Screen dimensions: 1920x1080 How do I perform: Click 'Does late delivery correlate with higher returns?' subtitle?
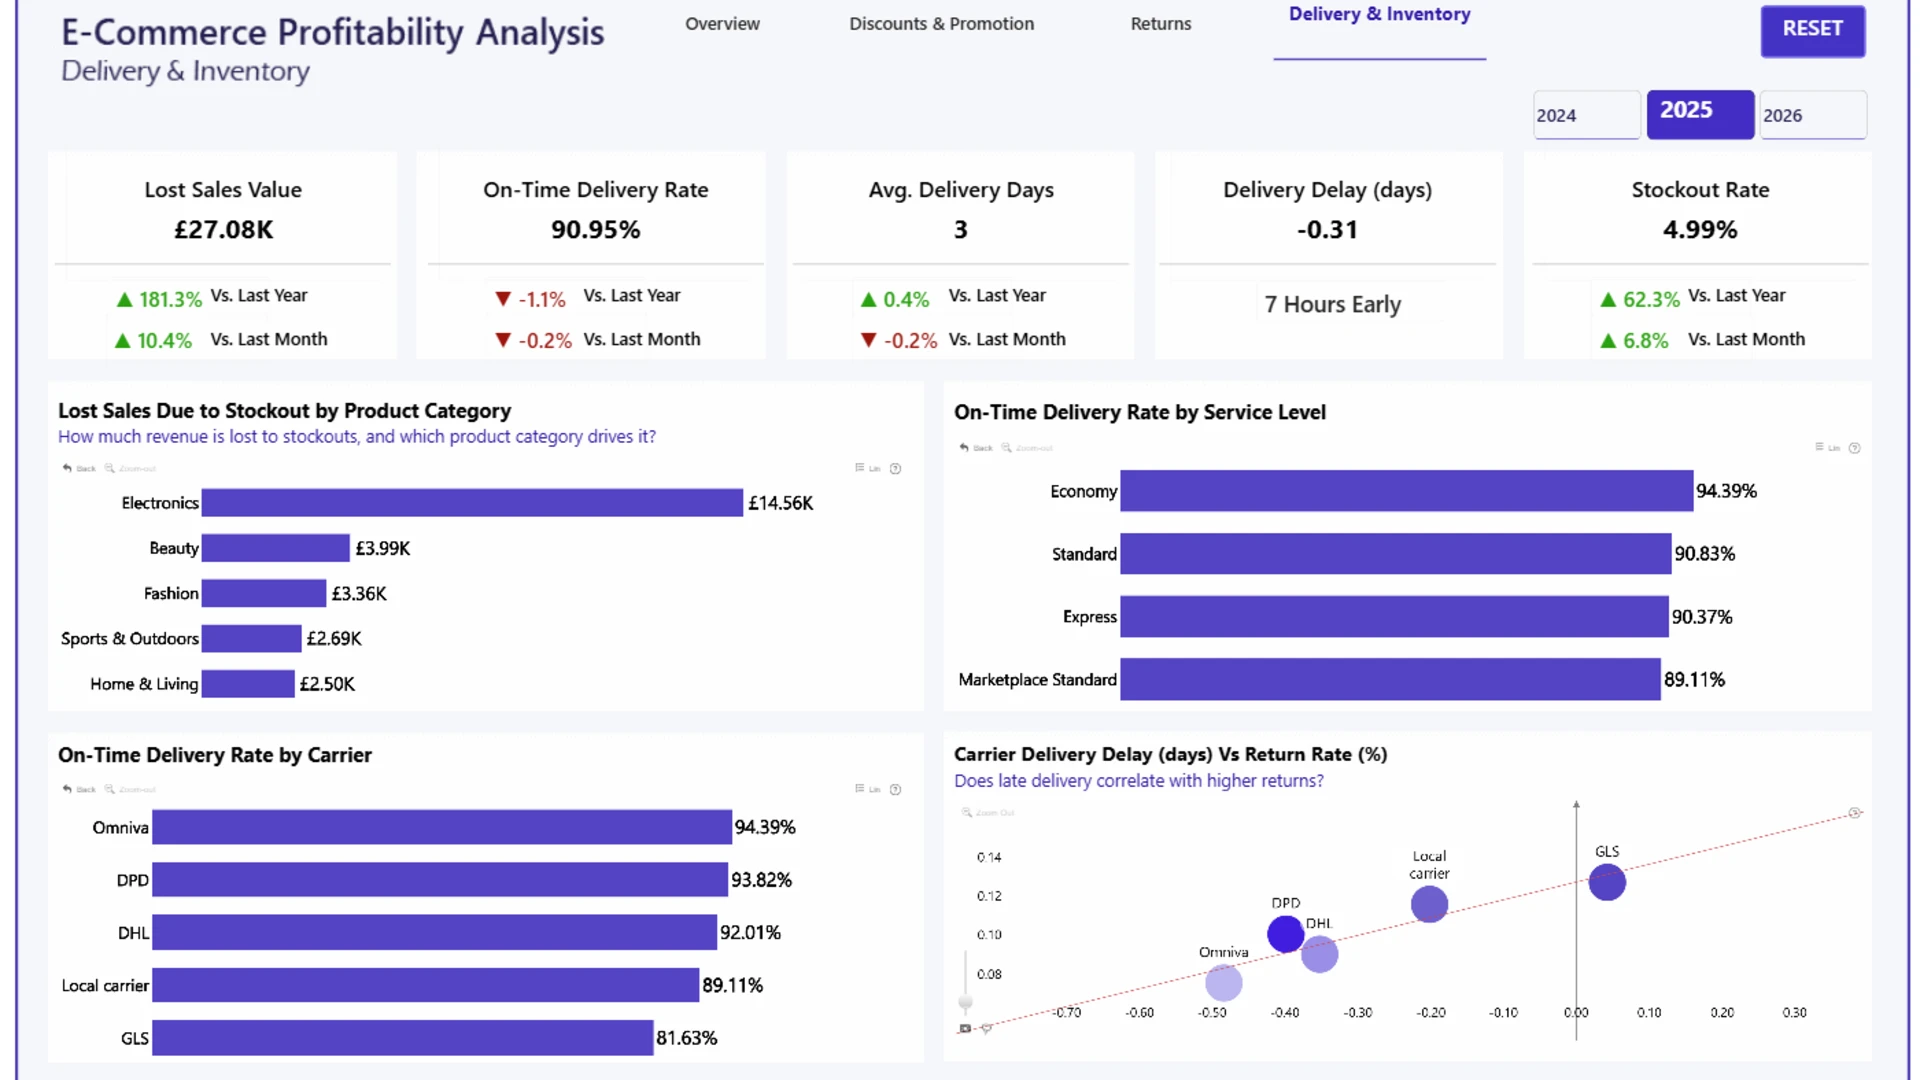pyautogui.click(x=1138, y=781)
